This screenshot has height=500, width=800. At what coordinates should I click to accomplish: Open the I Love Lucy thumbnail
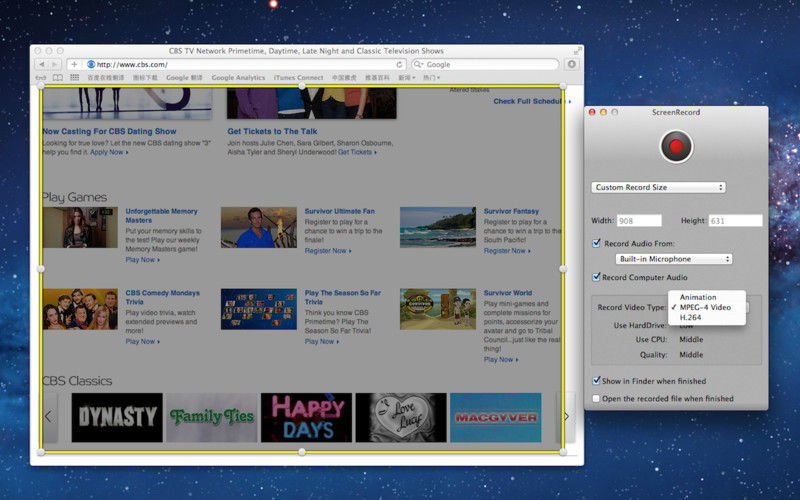pos(401,417)
